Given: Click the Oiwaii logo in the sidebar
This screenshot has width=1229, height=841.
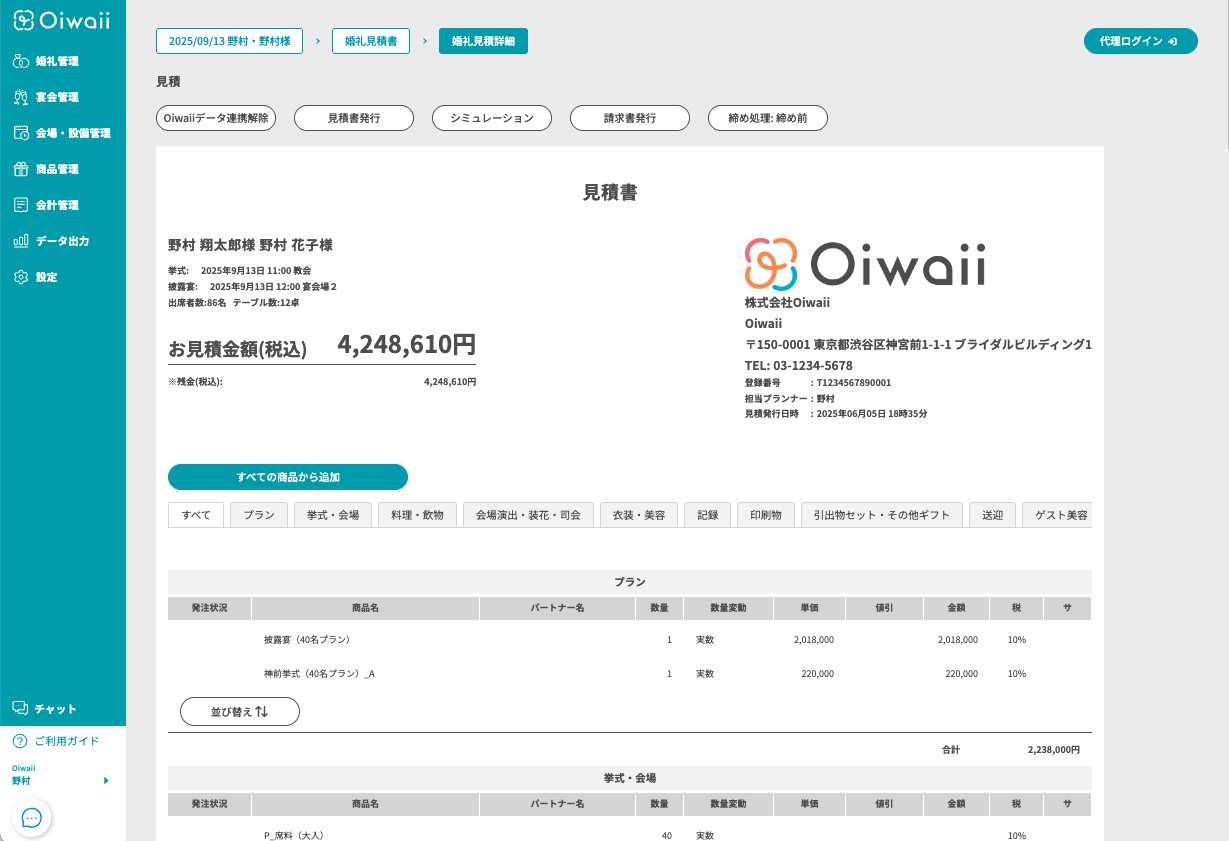Looking at the screenshot, I should (62, 20).
